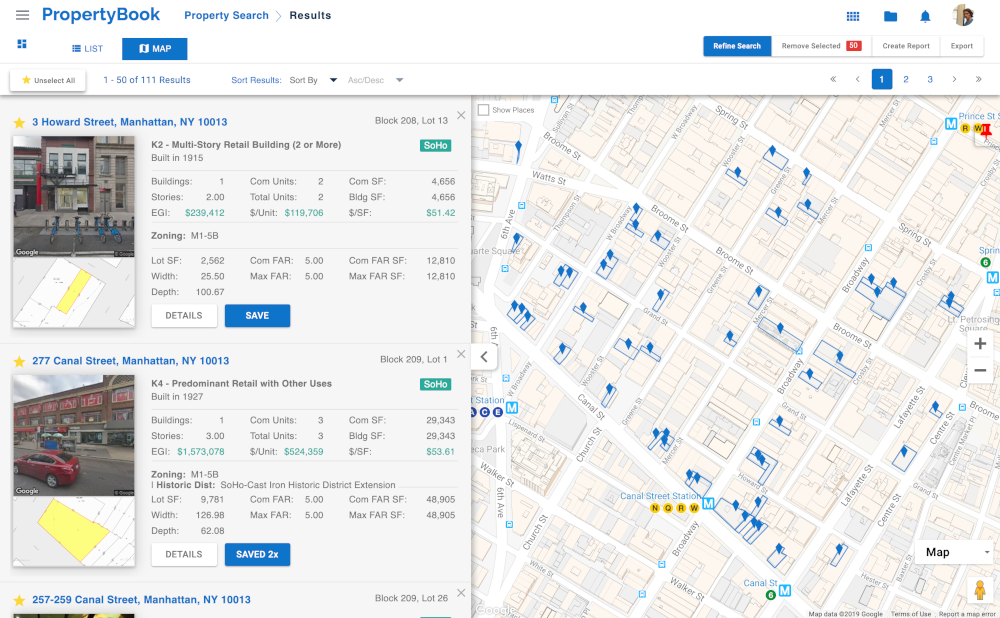Zoom in on the map
The height and width of the screenshot is (618, 1000).
click(980, 344)
